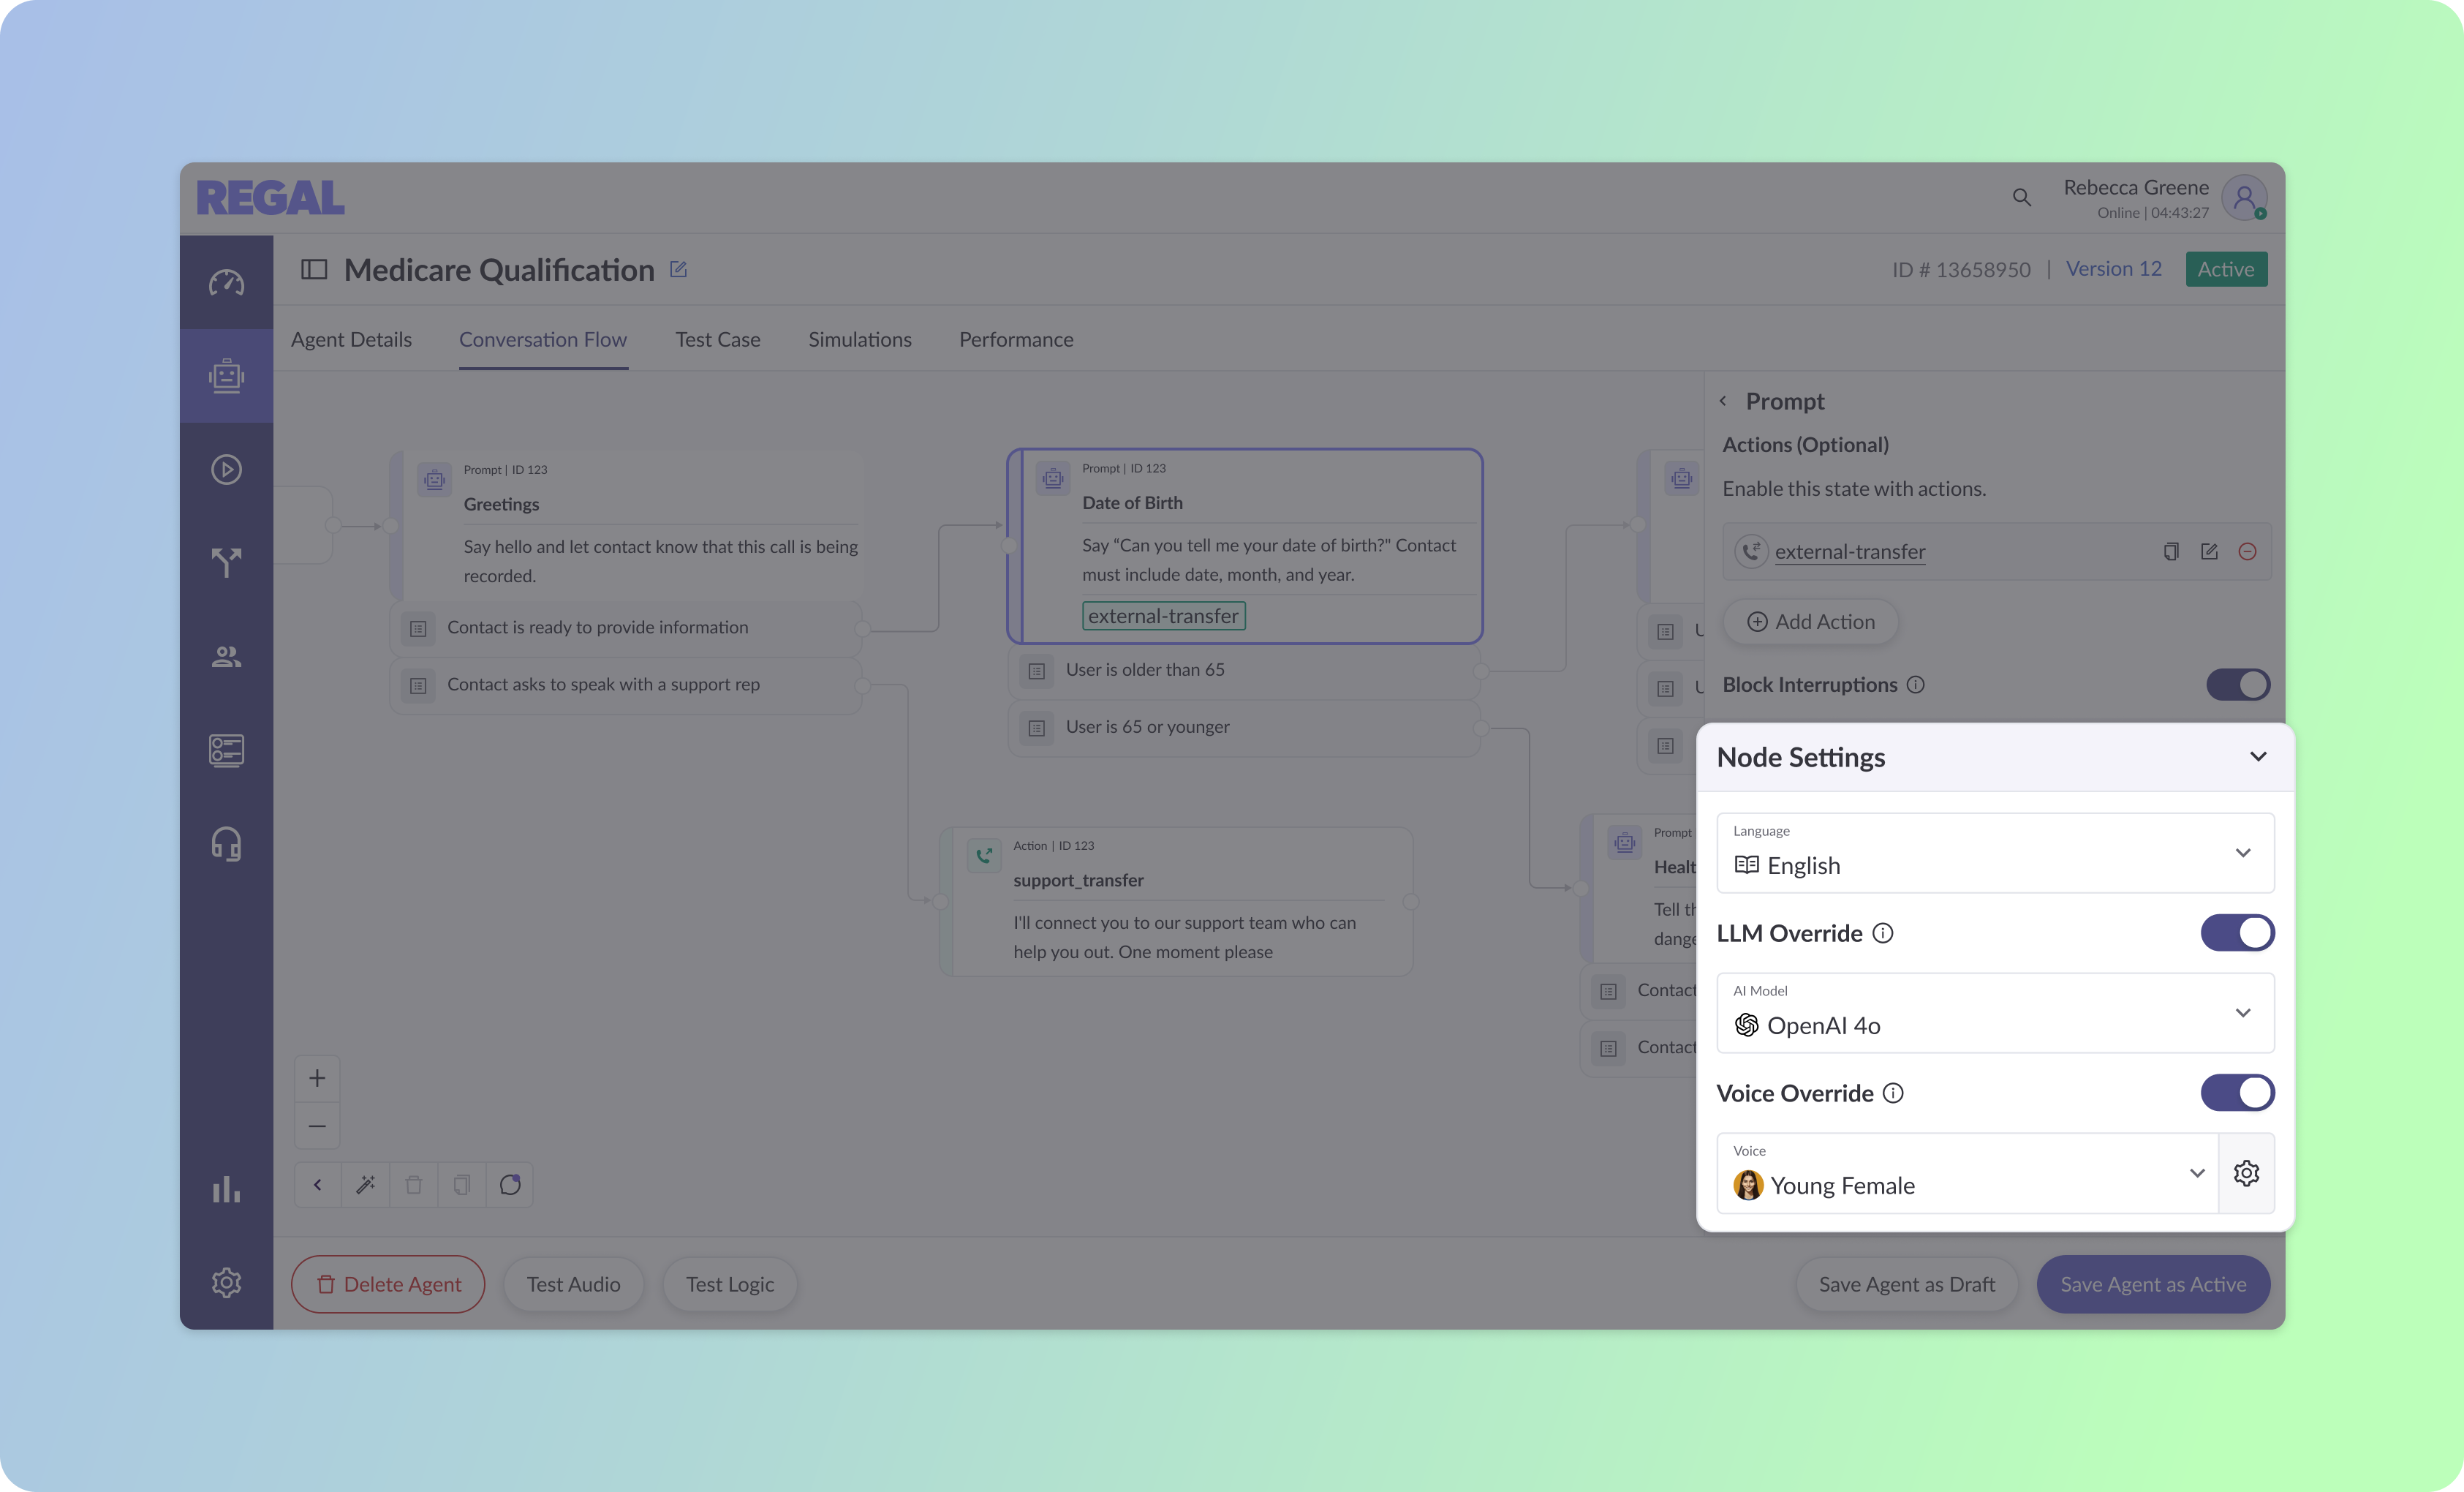Open the dashboard speedometer sidebar icon

click(x=226, y=283)
